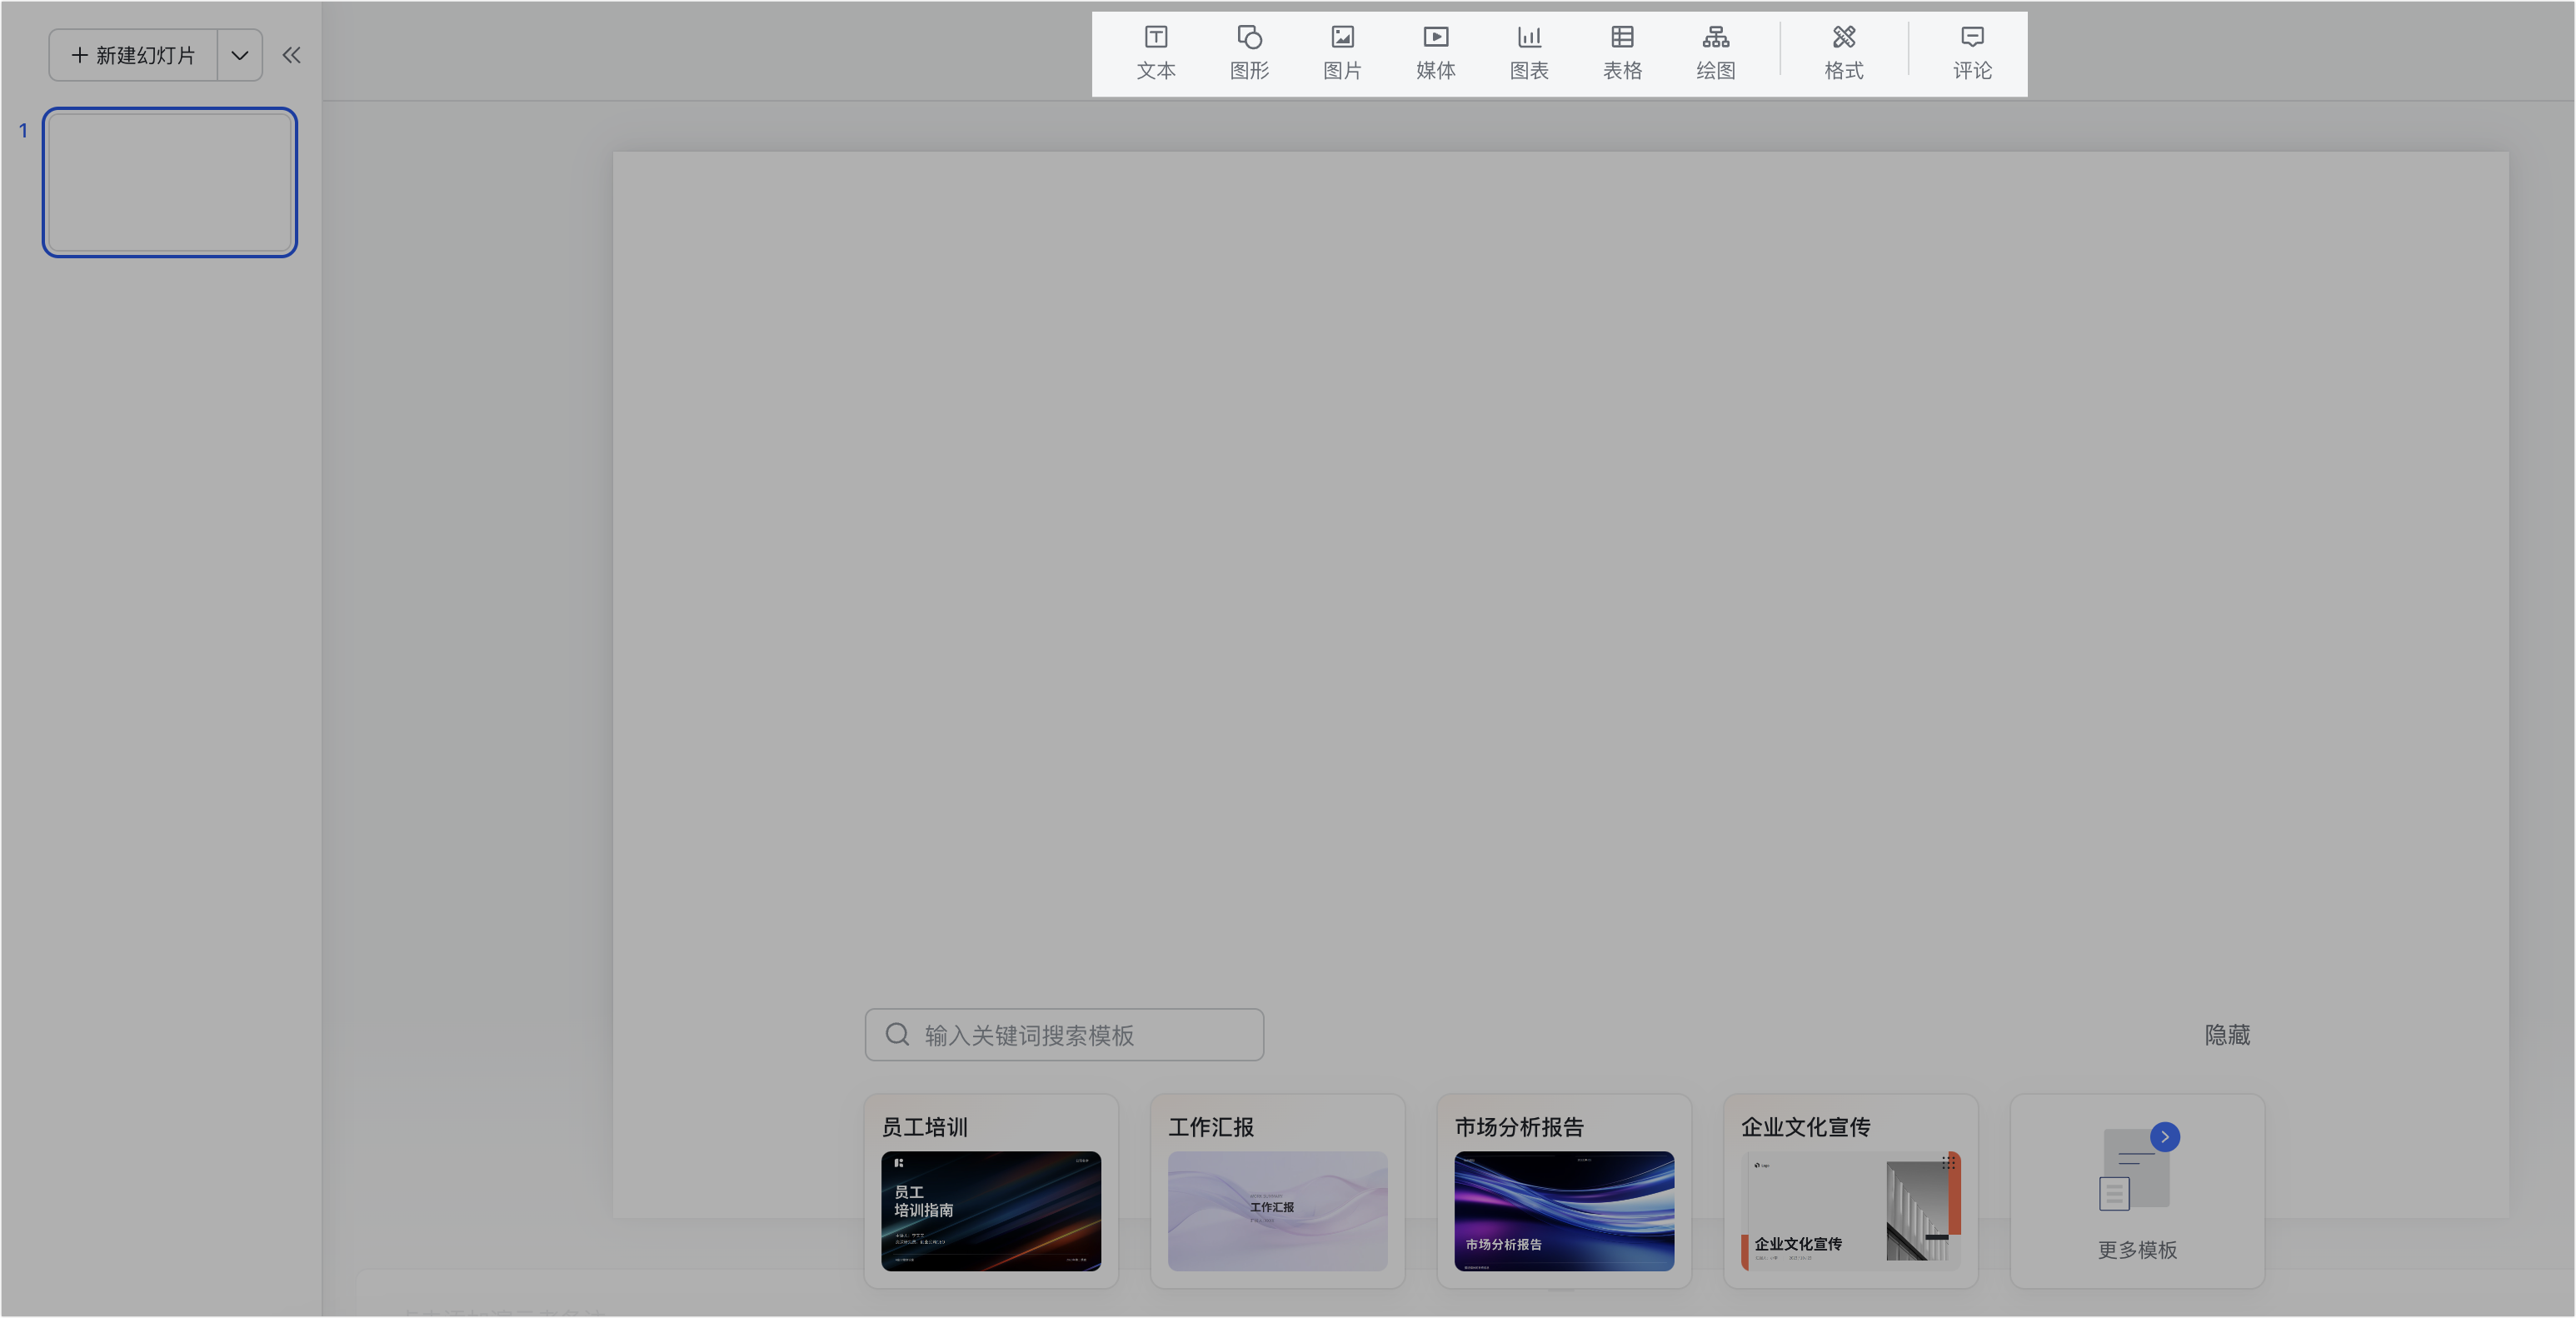Viewport: 2576px width, 1318px height.
Task: Choose the 工作汇报 template card
Action: (1277, 1190)
